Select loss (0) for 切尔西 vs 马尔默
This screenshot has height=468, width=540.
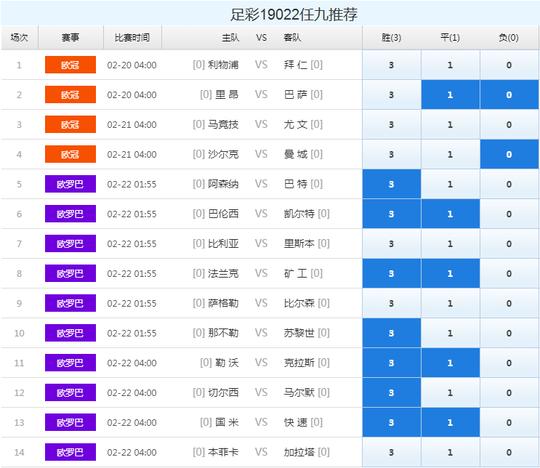click(x=509, y=393)
